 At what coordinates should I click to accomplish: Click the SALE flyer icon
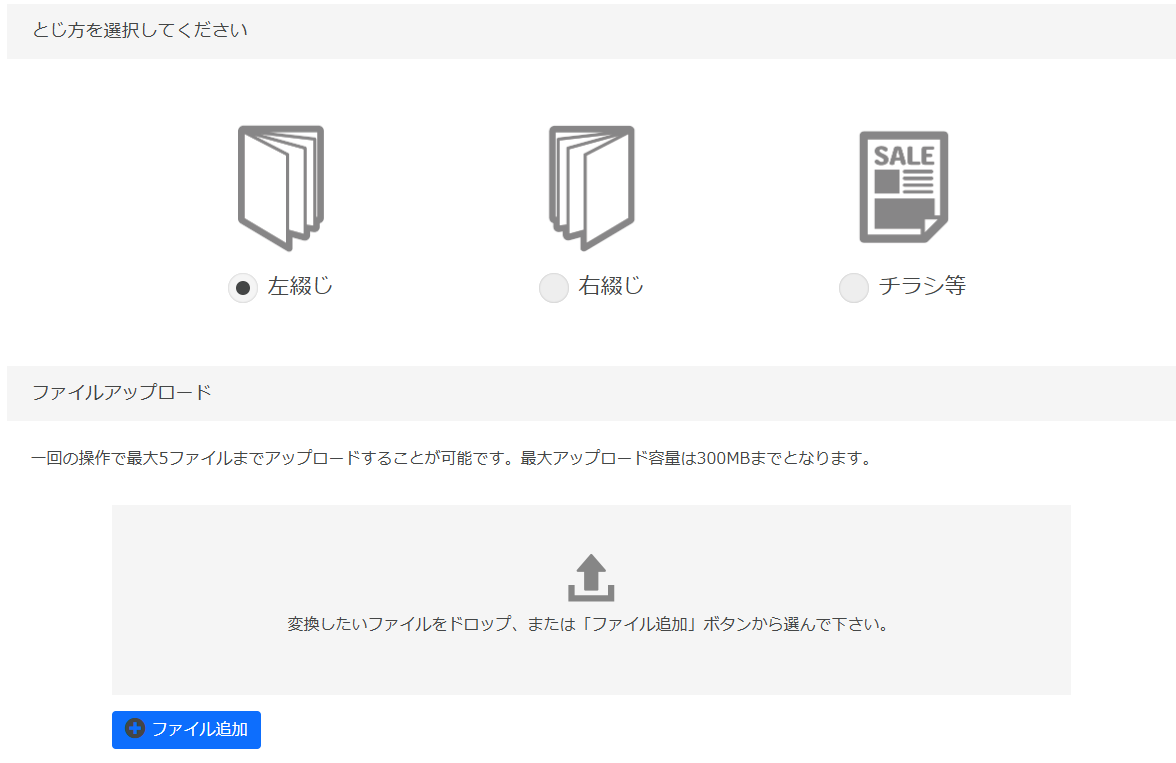pos(903,185)
